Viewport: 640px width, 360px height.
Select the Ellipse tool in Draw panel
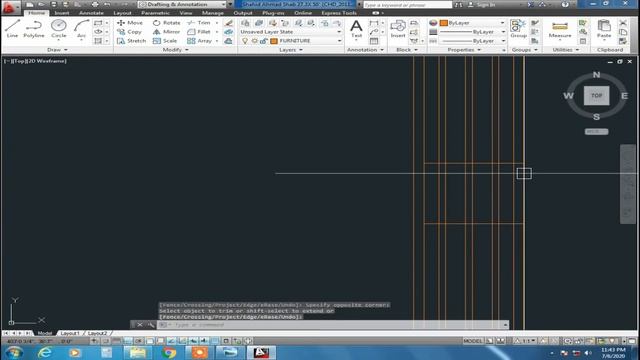pyautogui.click(x=98, y=32)
